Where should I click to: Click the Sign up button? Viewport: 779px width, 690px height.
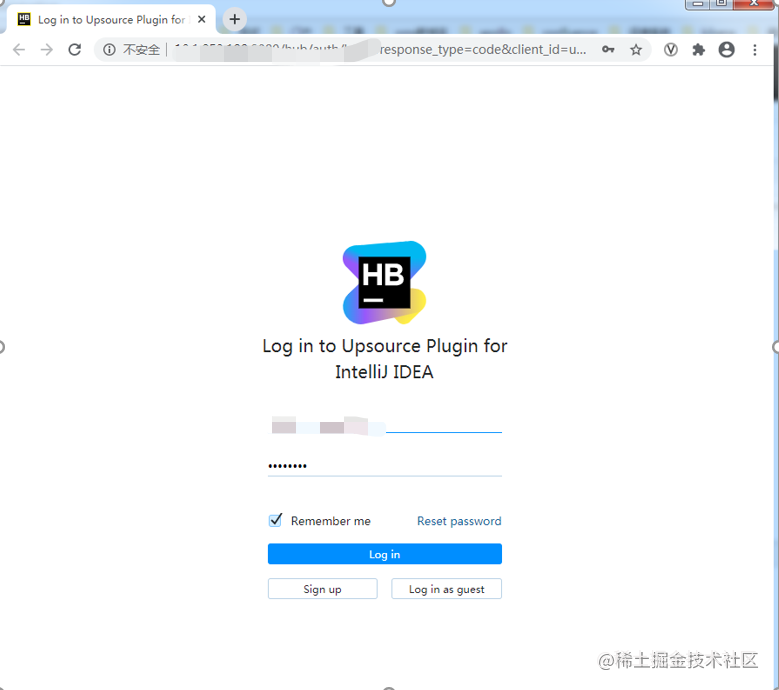[x=322, y=589]
